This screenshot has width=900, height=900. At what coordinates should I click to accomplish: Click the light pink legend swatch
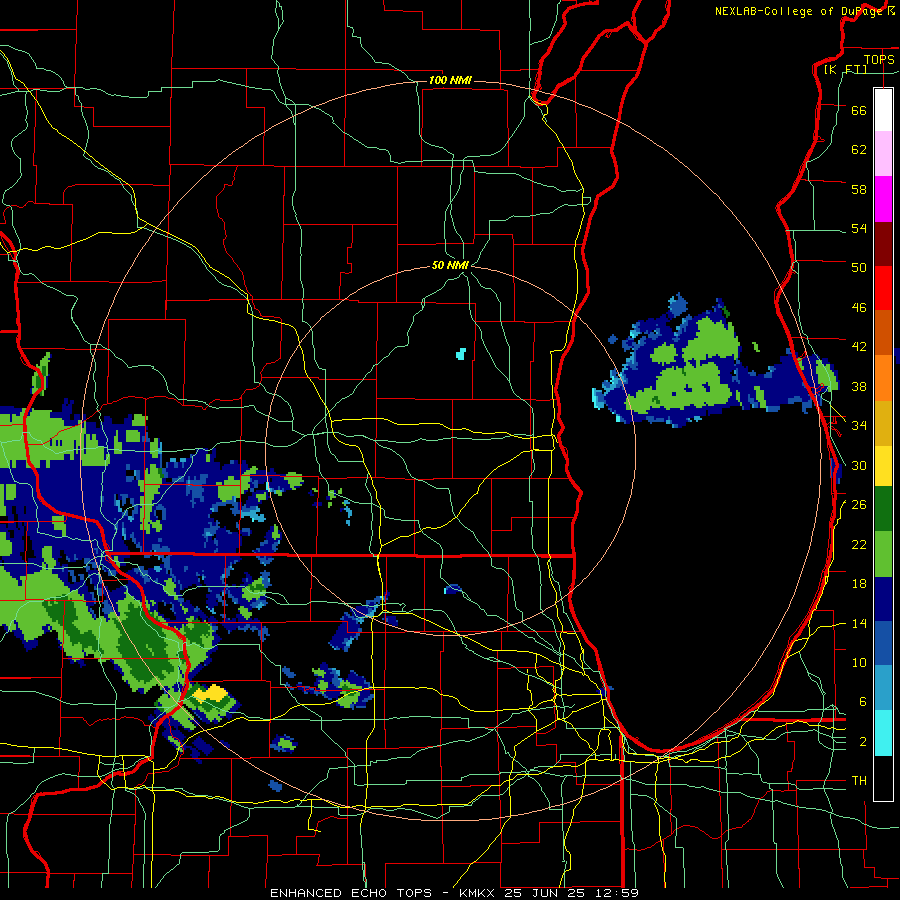[883, 154]
